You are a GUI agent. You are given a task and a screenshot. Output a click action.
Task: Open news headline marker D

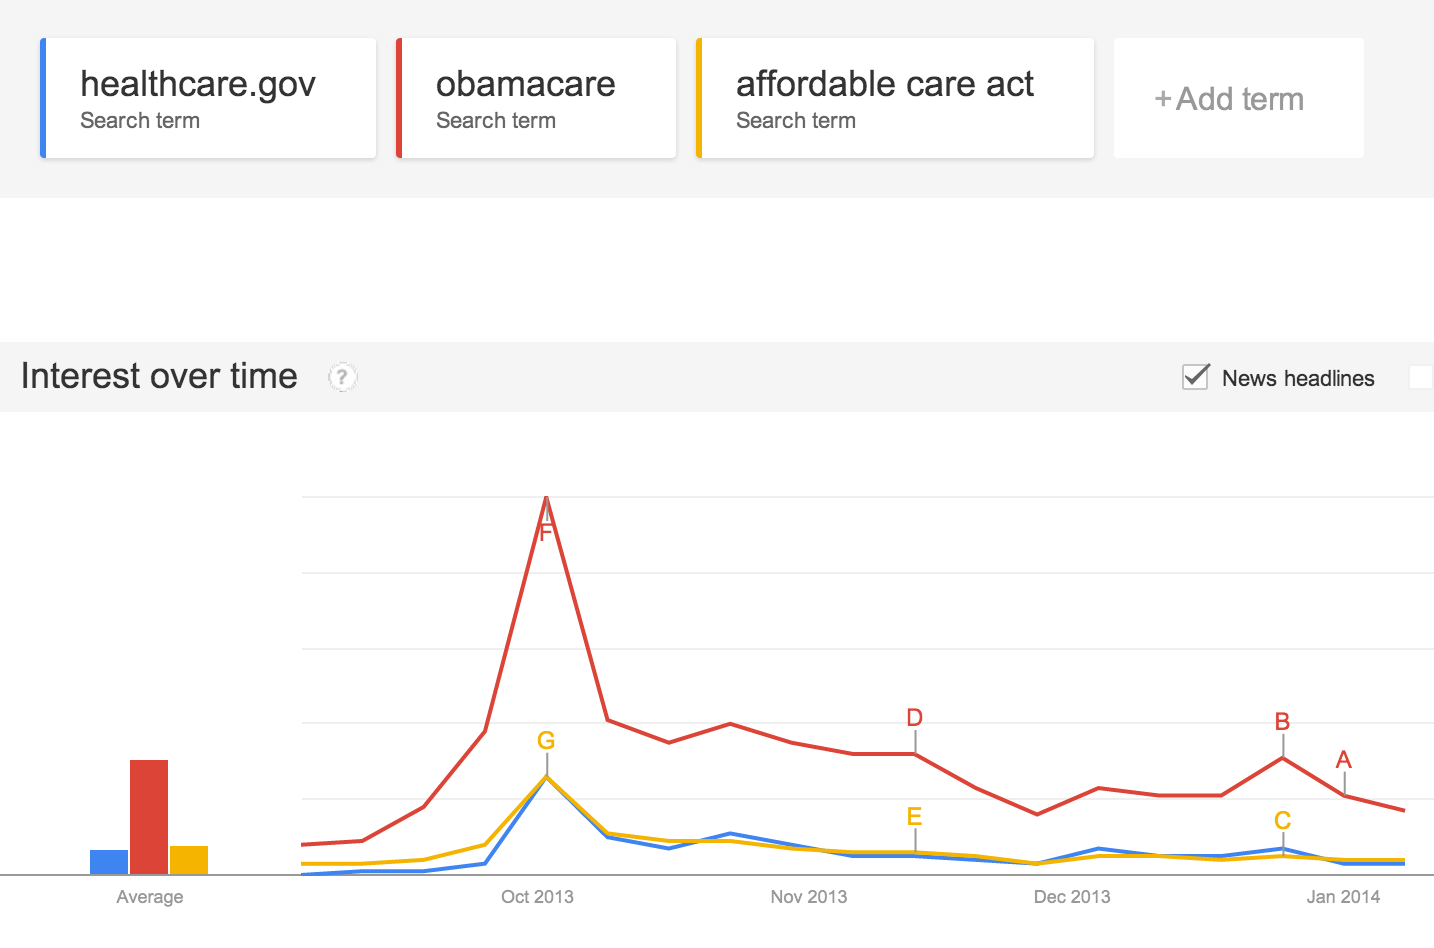pos(914,718)
